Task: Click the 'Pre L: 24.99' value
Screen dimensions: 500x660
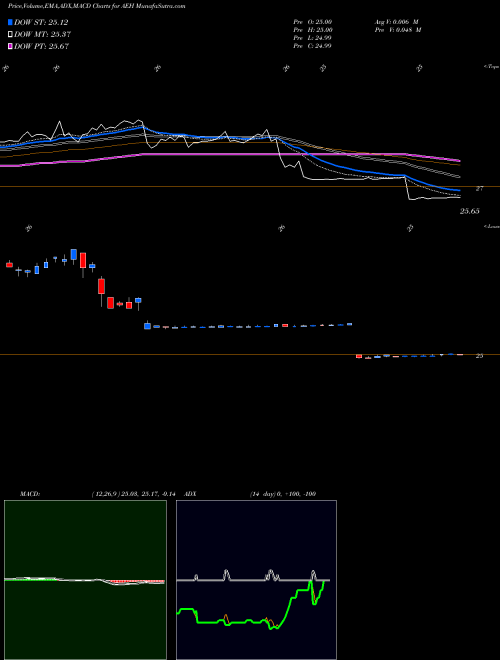Action: pos(313,38)
